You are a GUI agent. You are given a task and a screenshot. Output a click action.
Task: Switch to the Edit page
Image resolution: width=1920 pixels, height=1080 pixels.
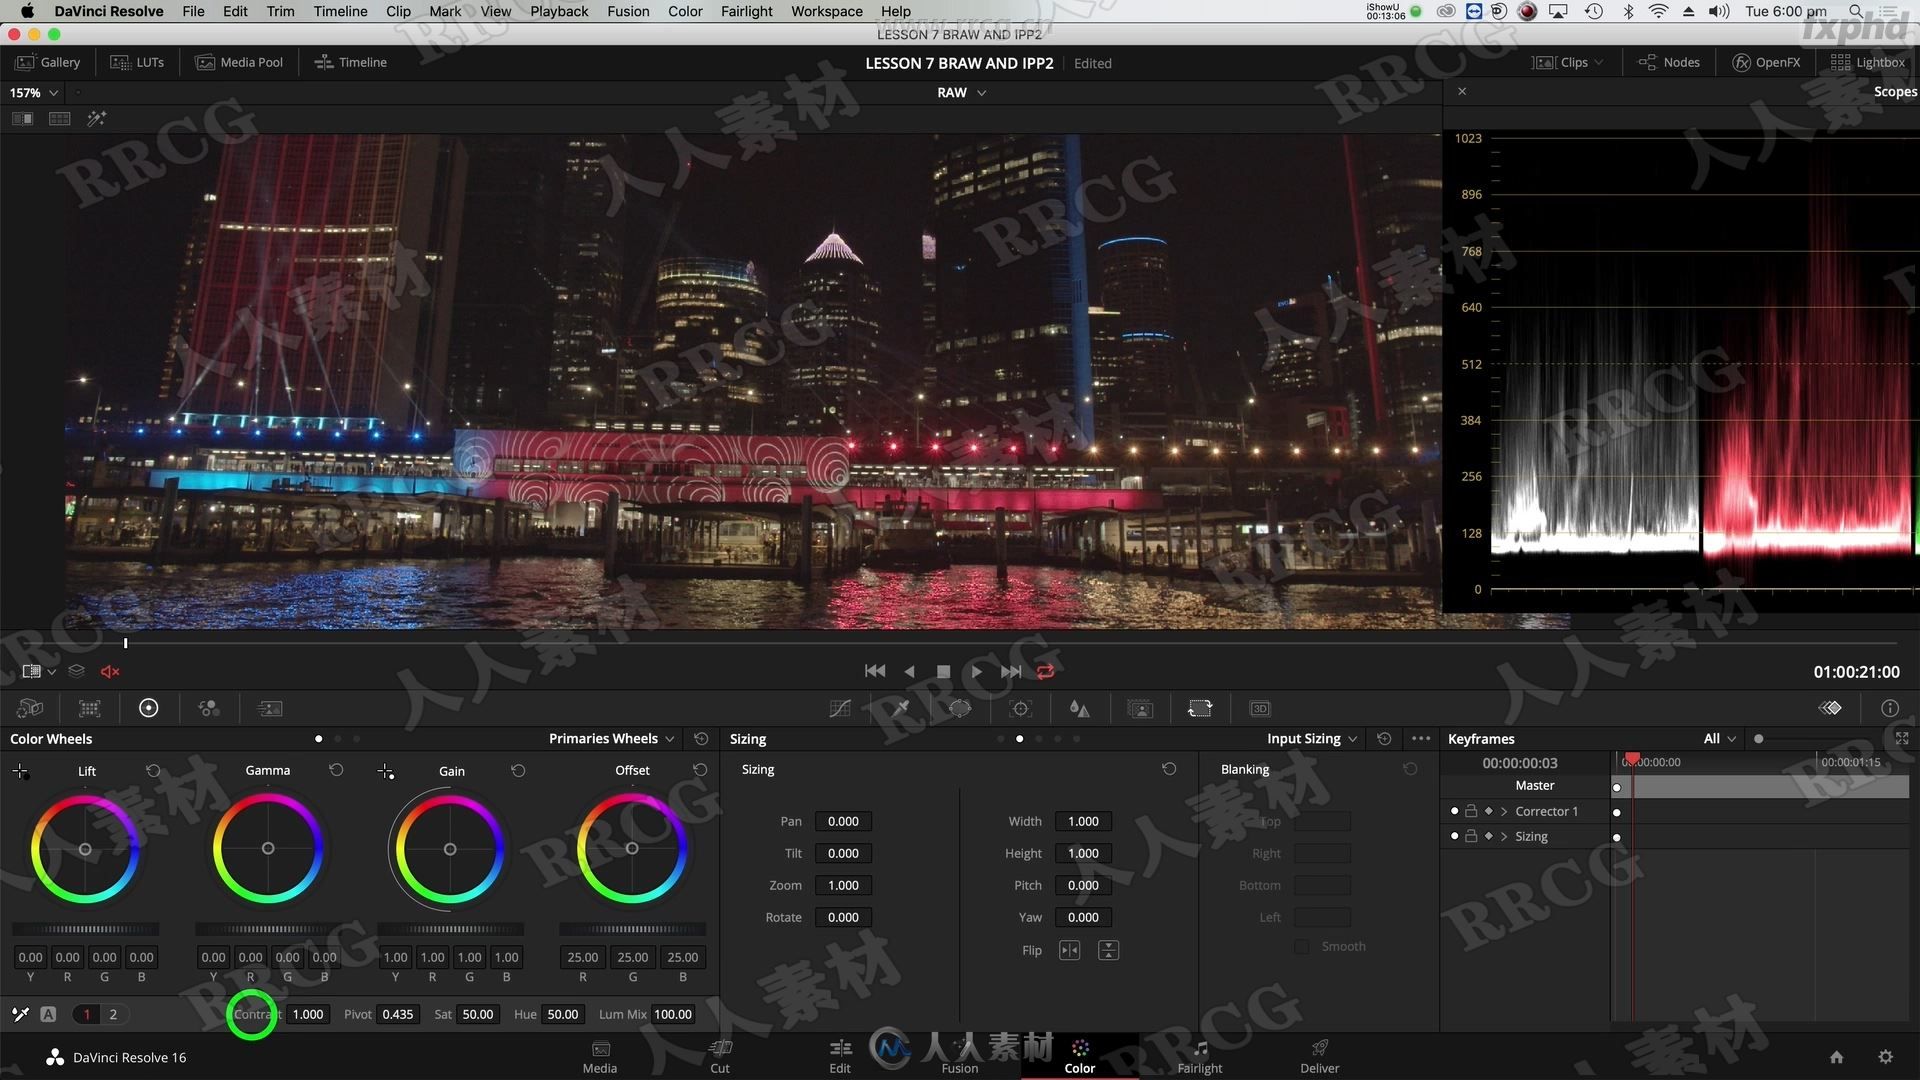[x=840, y=1056]
